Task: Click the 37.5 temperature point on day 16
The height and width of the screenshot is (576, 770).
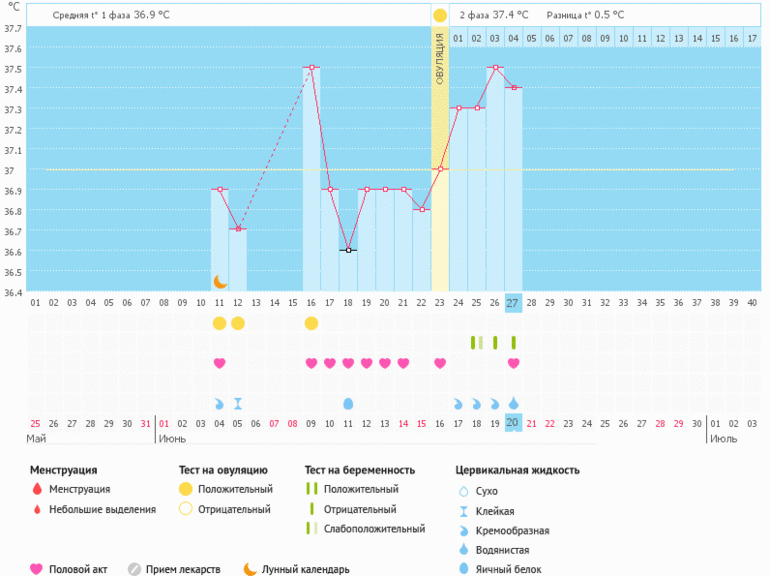Action: pos(311,67)
